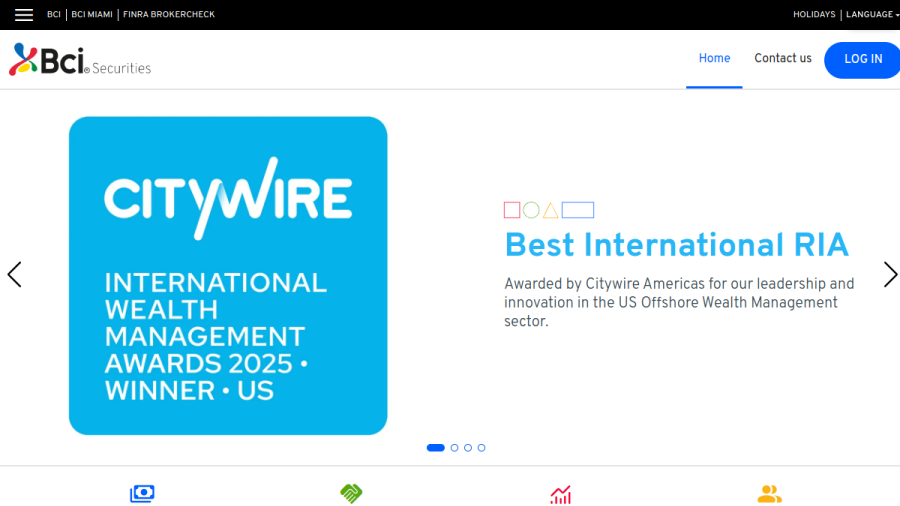Click the LOG IN button
This screenshot has width=900, height=506.
(863, 60)
